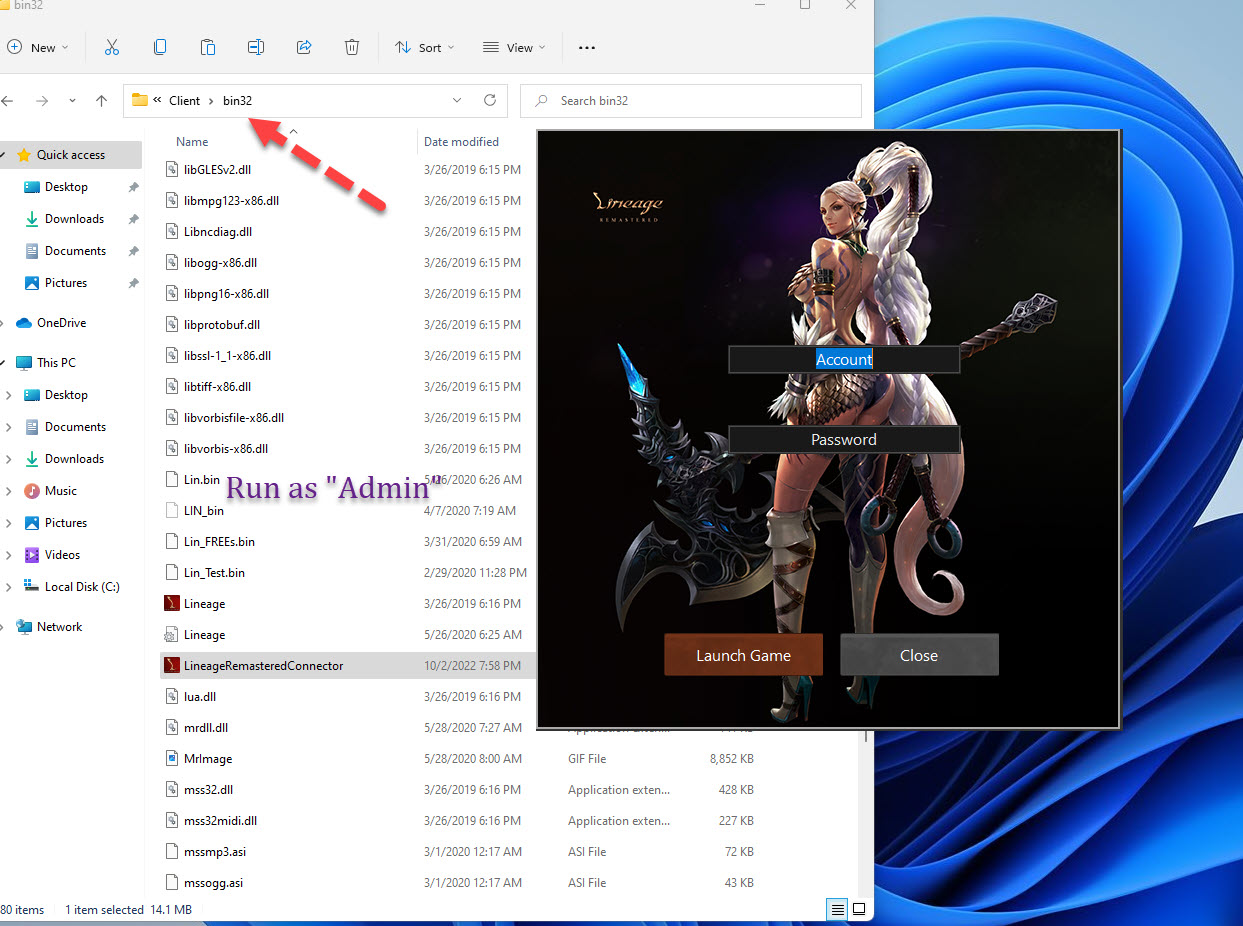1243x926 pixels.
Task: Select Network in navigation pane
Action: (x=59, y=627)
